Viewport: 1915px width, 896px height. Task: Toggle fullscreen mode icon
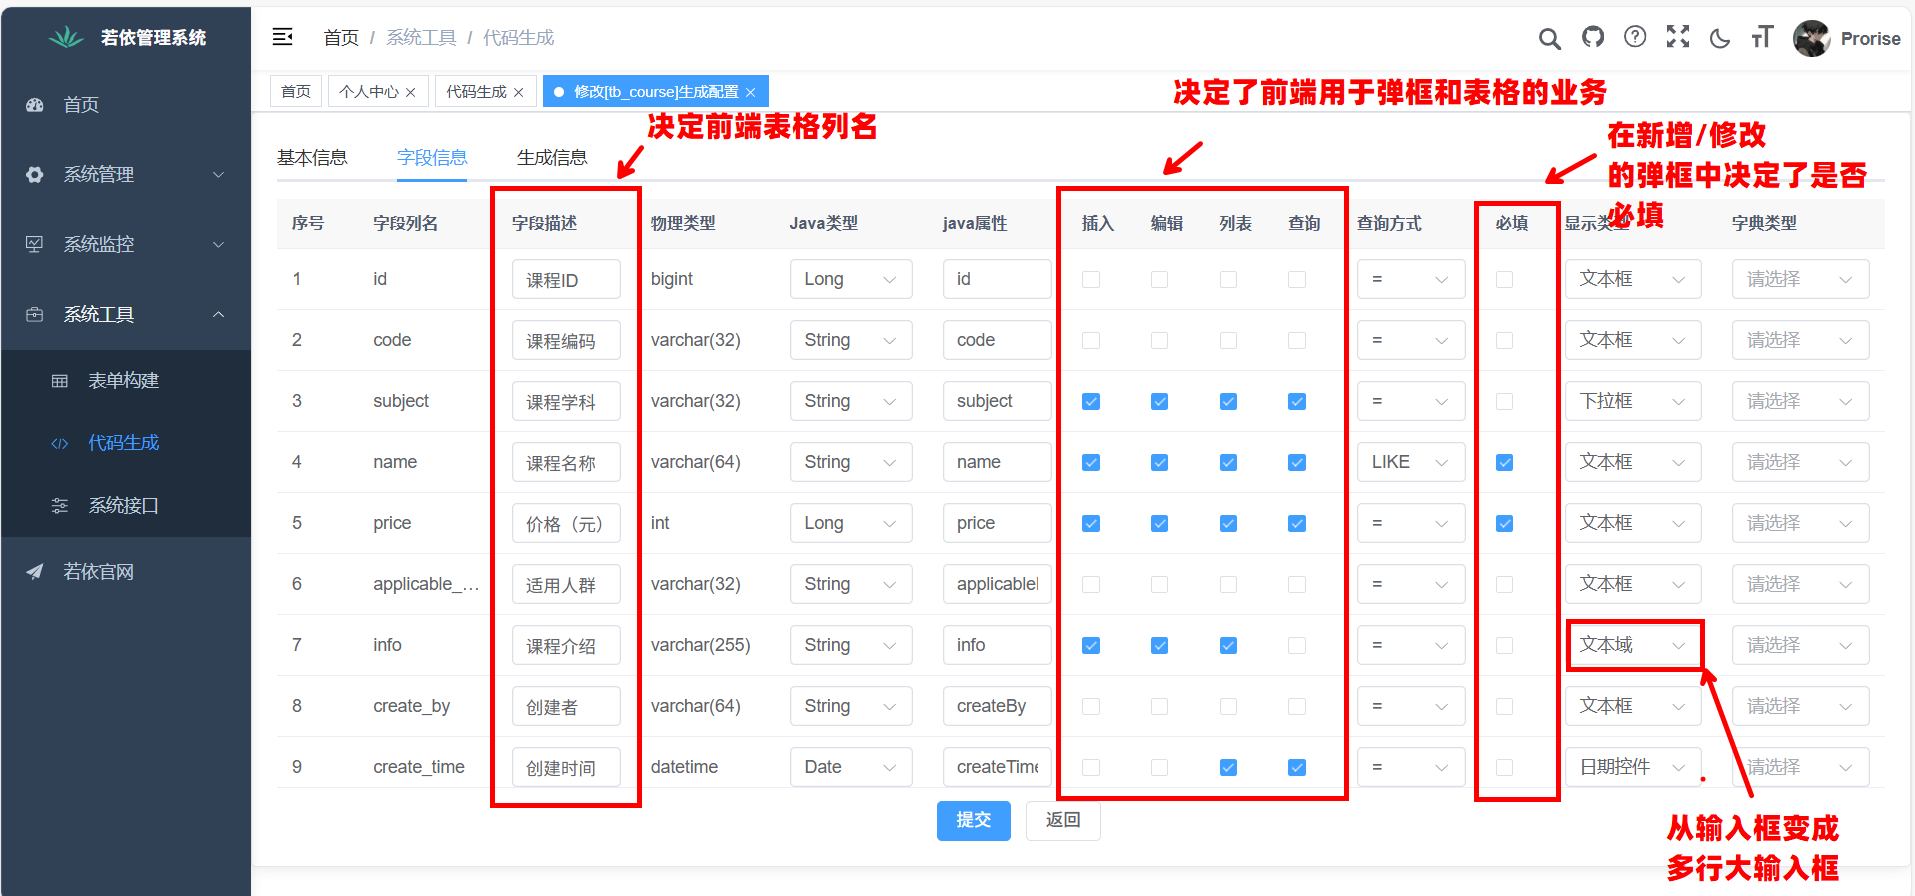tap(1677, 38)
